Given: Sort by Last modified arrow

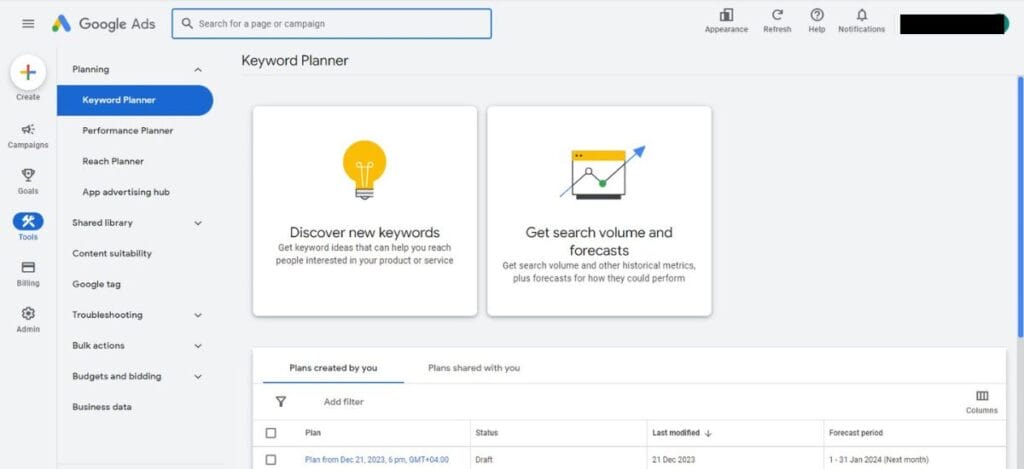Looking at the screenshot, I should (x=709, y=433).
